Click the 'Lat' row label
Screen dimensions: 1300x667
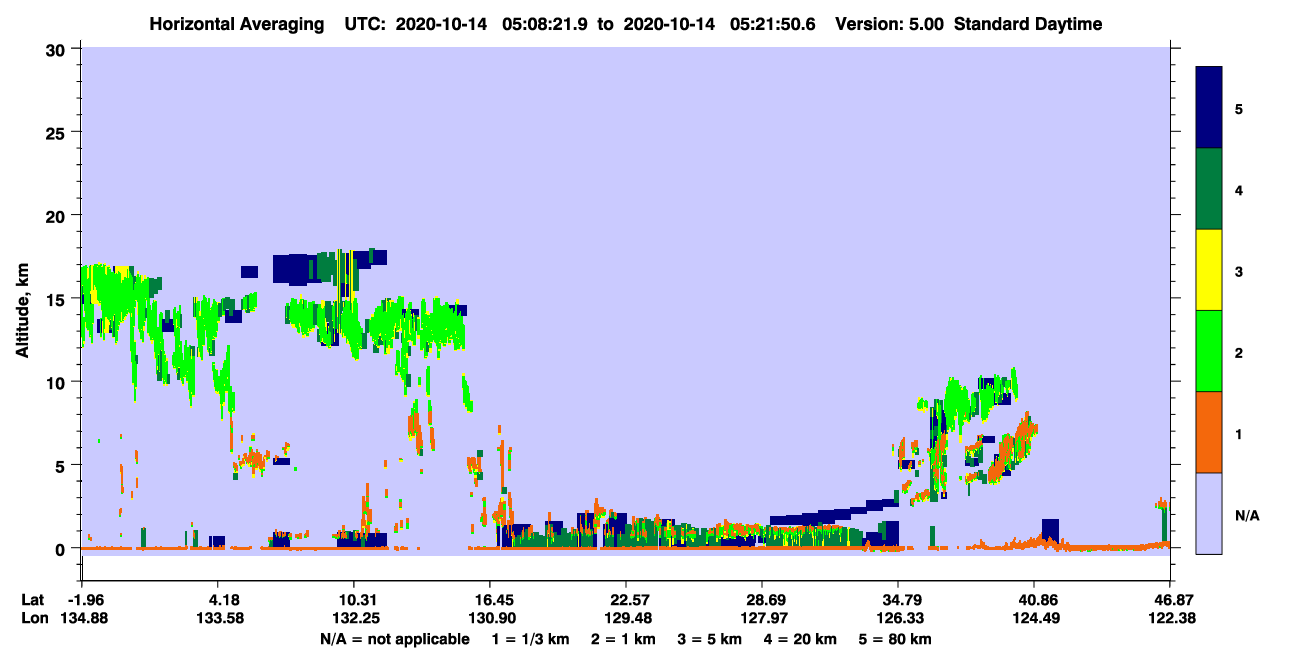[x=33, y=600]
